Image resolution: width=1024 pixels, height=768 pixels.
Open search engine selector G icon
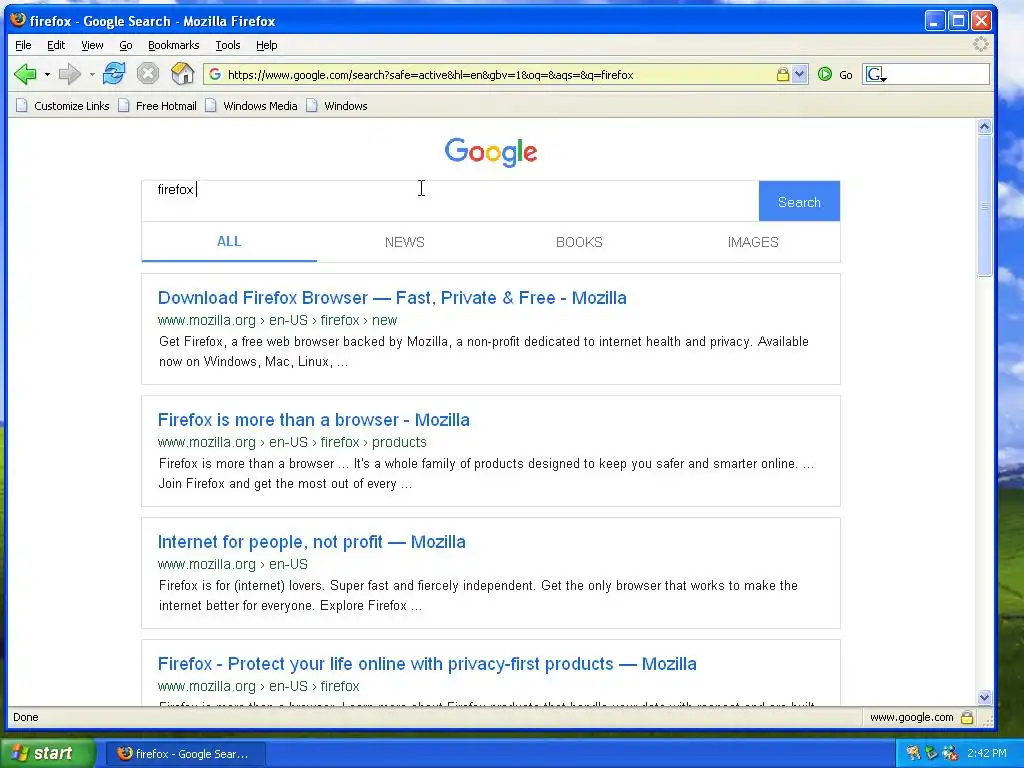876,74
